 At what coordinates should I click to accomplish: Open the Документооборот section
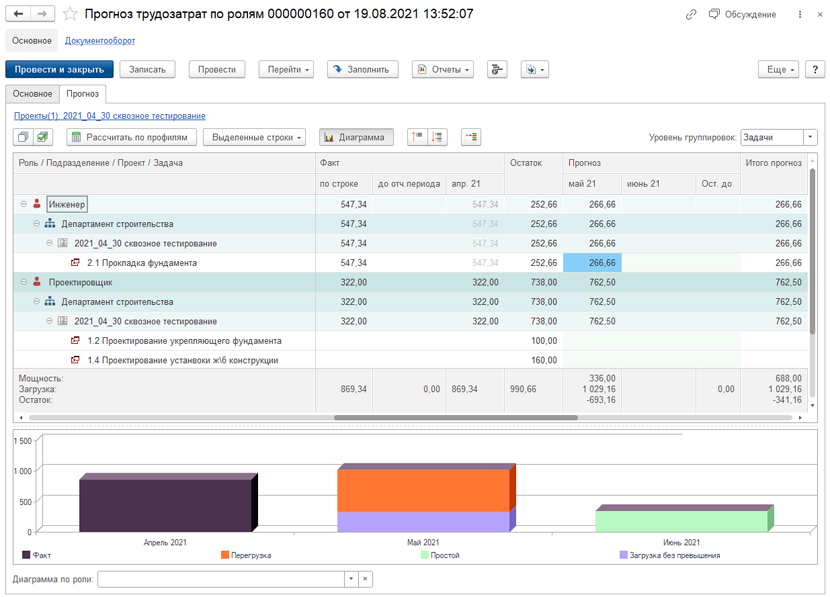[x=100, y=41]
